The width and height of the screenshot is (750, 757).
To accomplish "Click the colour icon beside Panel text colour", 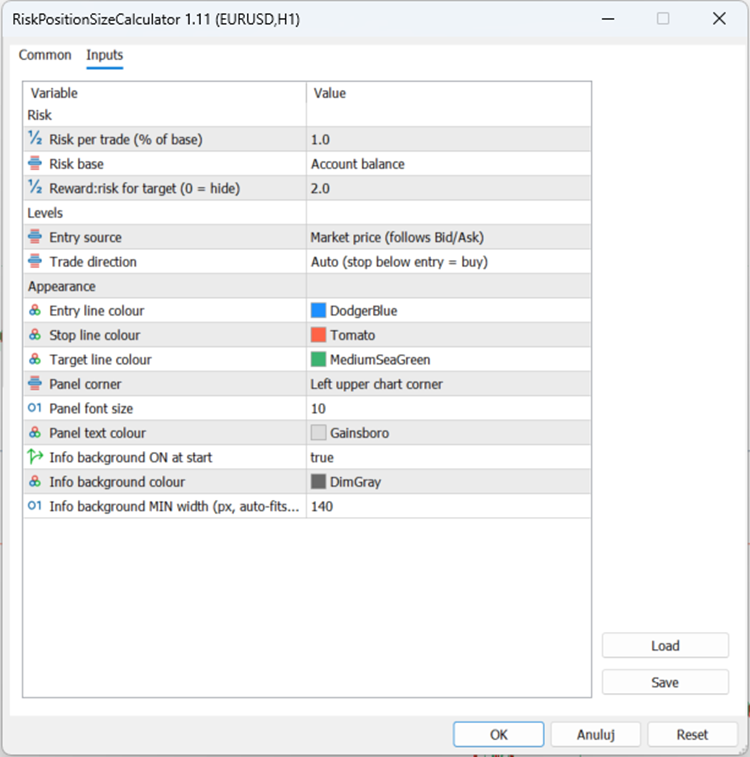I will coord(35,433).
